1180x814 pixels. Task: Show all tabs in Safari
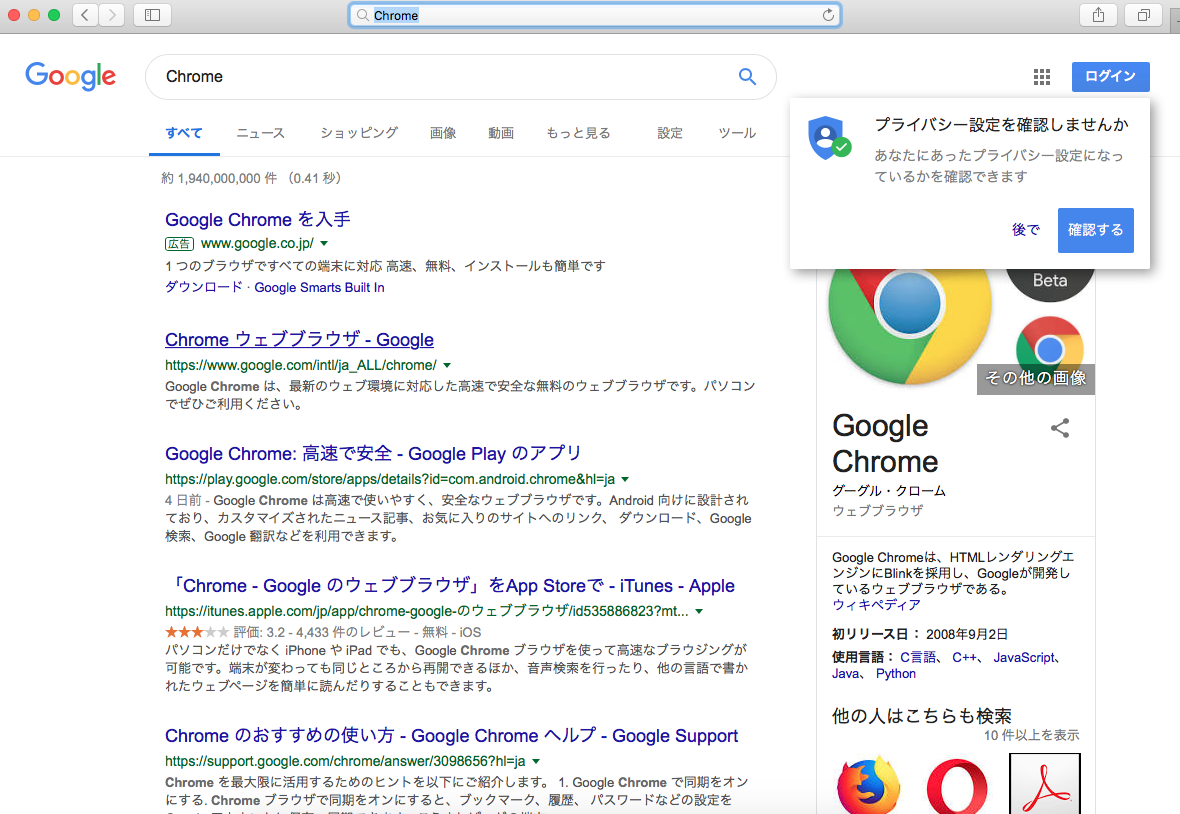(x=1143, y=15)
